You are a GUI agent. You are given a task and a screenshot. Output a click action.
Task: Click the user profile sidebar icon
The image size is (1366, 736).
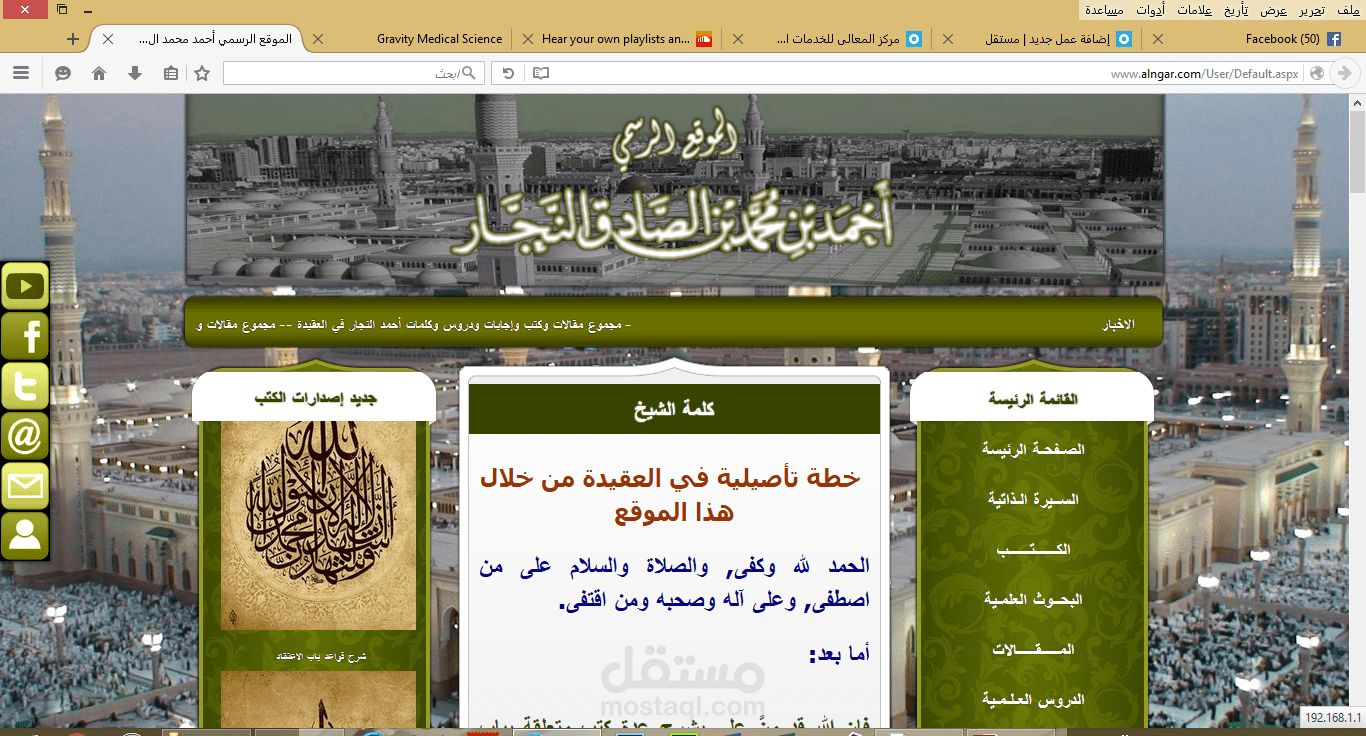[25, 537]
